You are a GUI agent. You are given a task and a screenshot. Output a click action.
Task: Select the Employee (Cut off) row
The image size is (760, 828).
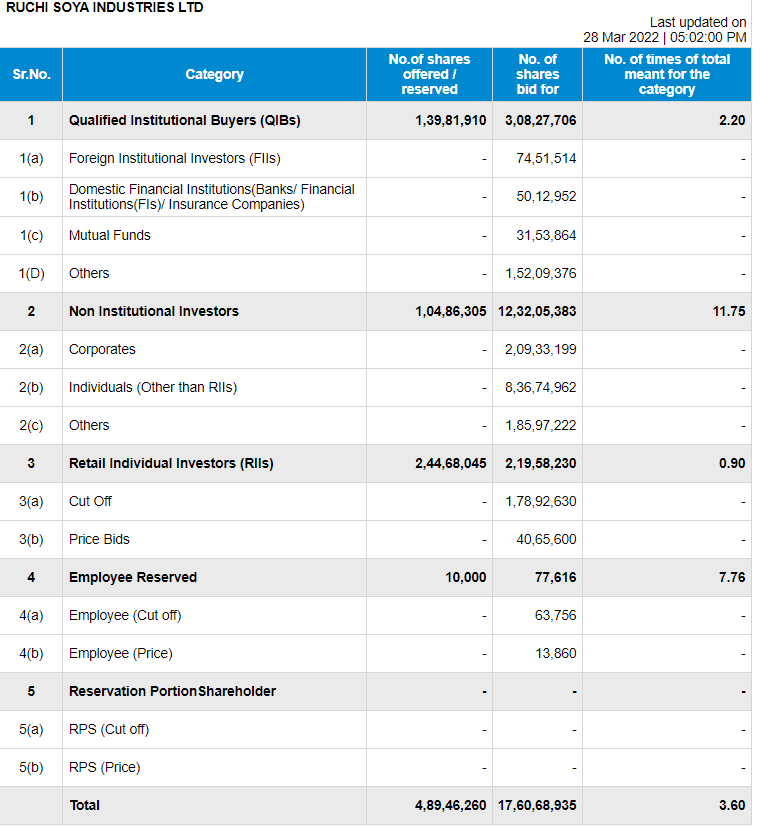click(125, 615)
